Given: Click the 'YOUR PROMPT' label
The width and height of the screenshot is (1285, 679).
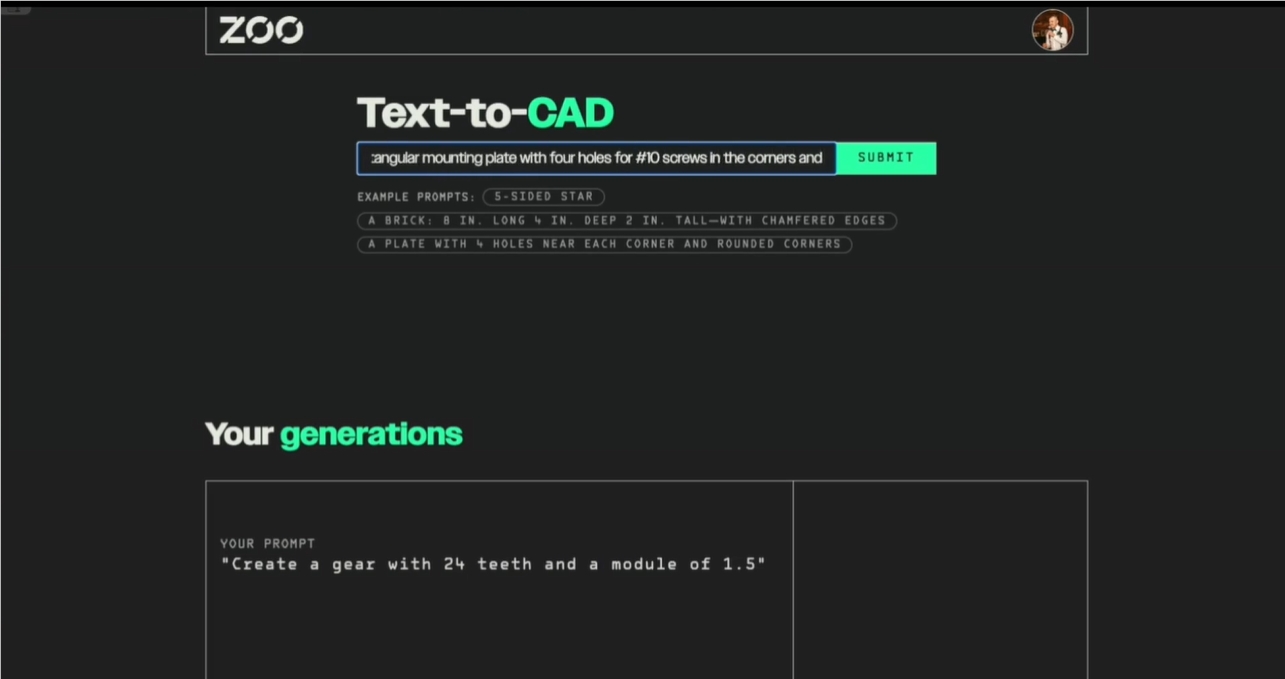Looking at the screenshot, I should [267, 544].
